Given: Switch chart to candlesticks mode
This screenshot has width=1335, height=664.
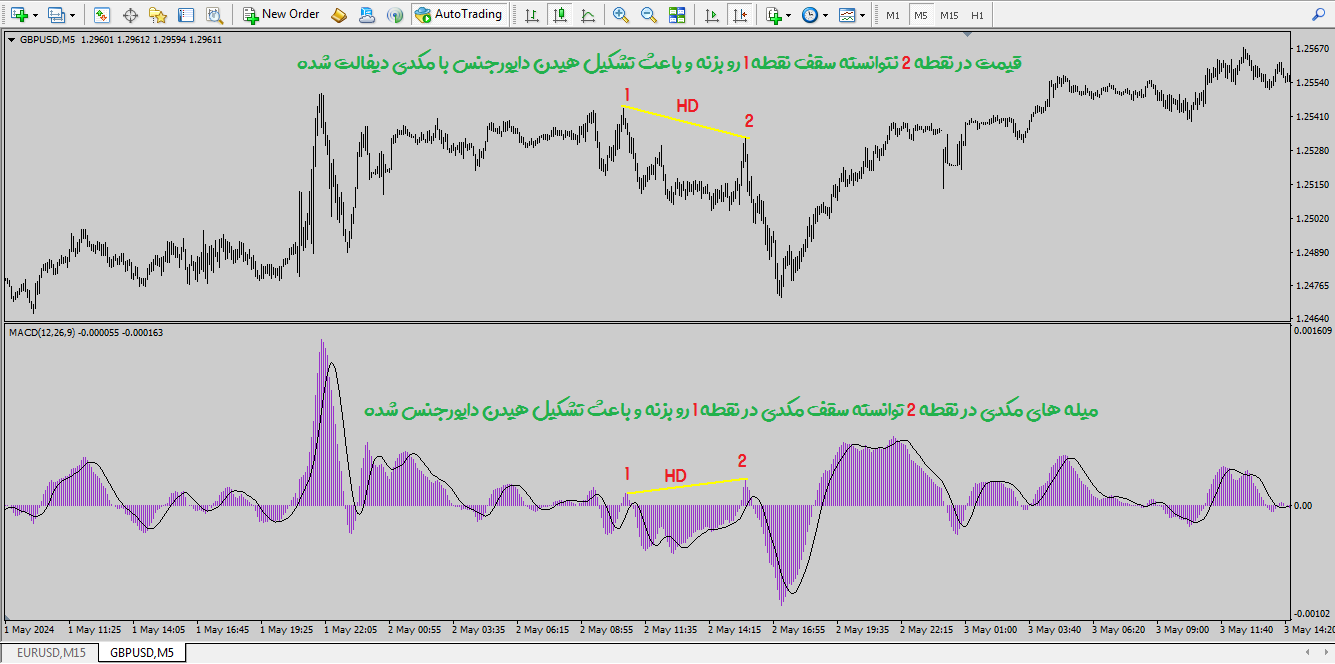Looking at the screenshot, I should click(558, 15).
